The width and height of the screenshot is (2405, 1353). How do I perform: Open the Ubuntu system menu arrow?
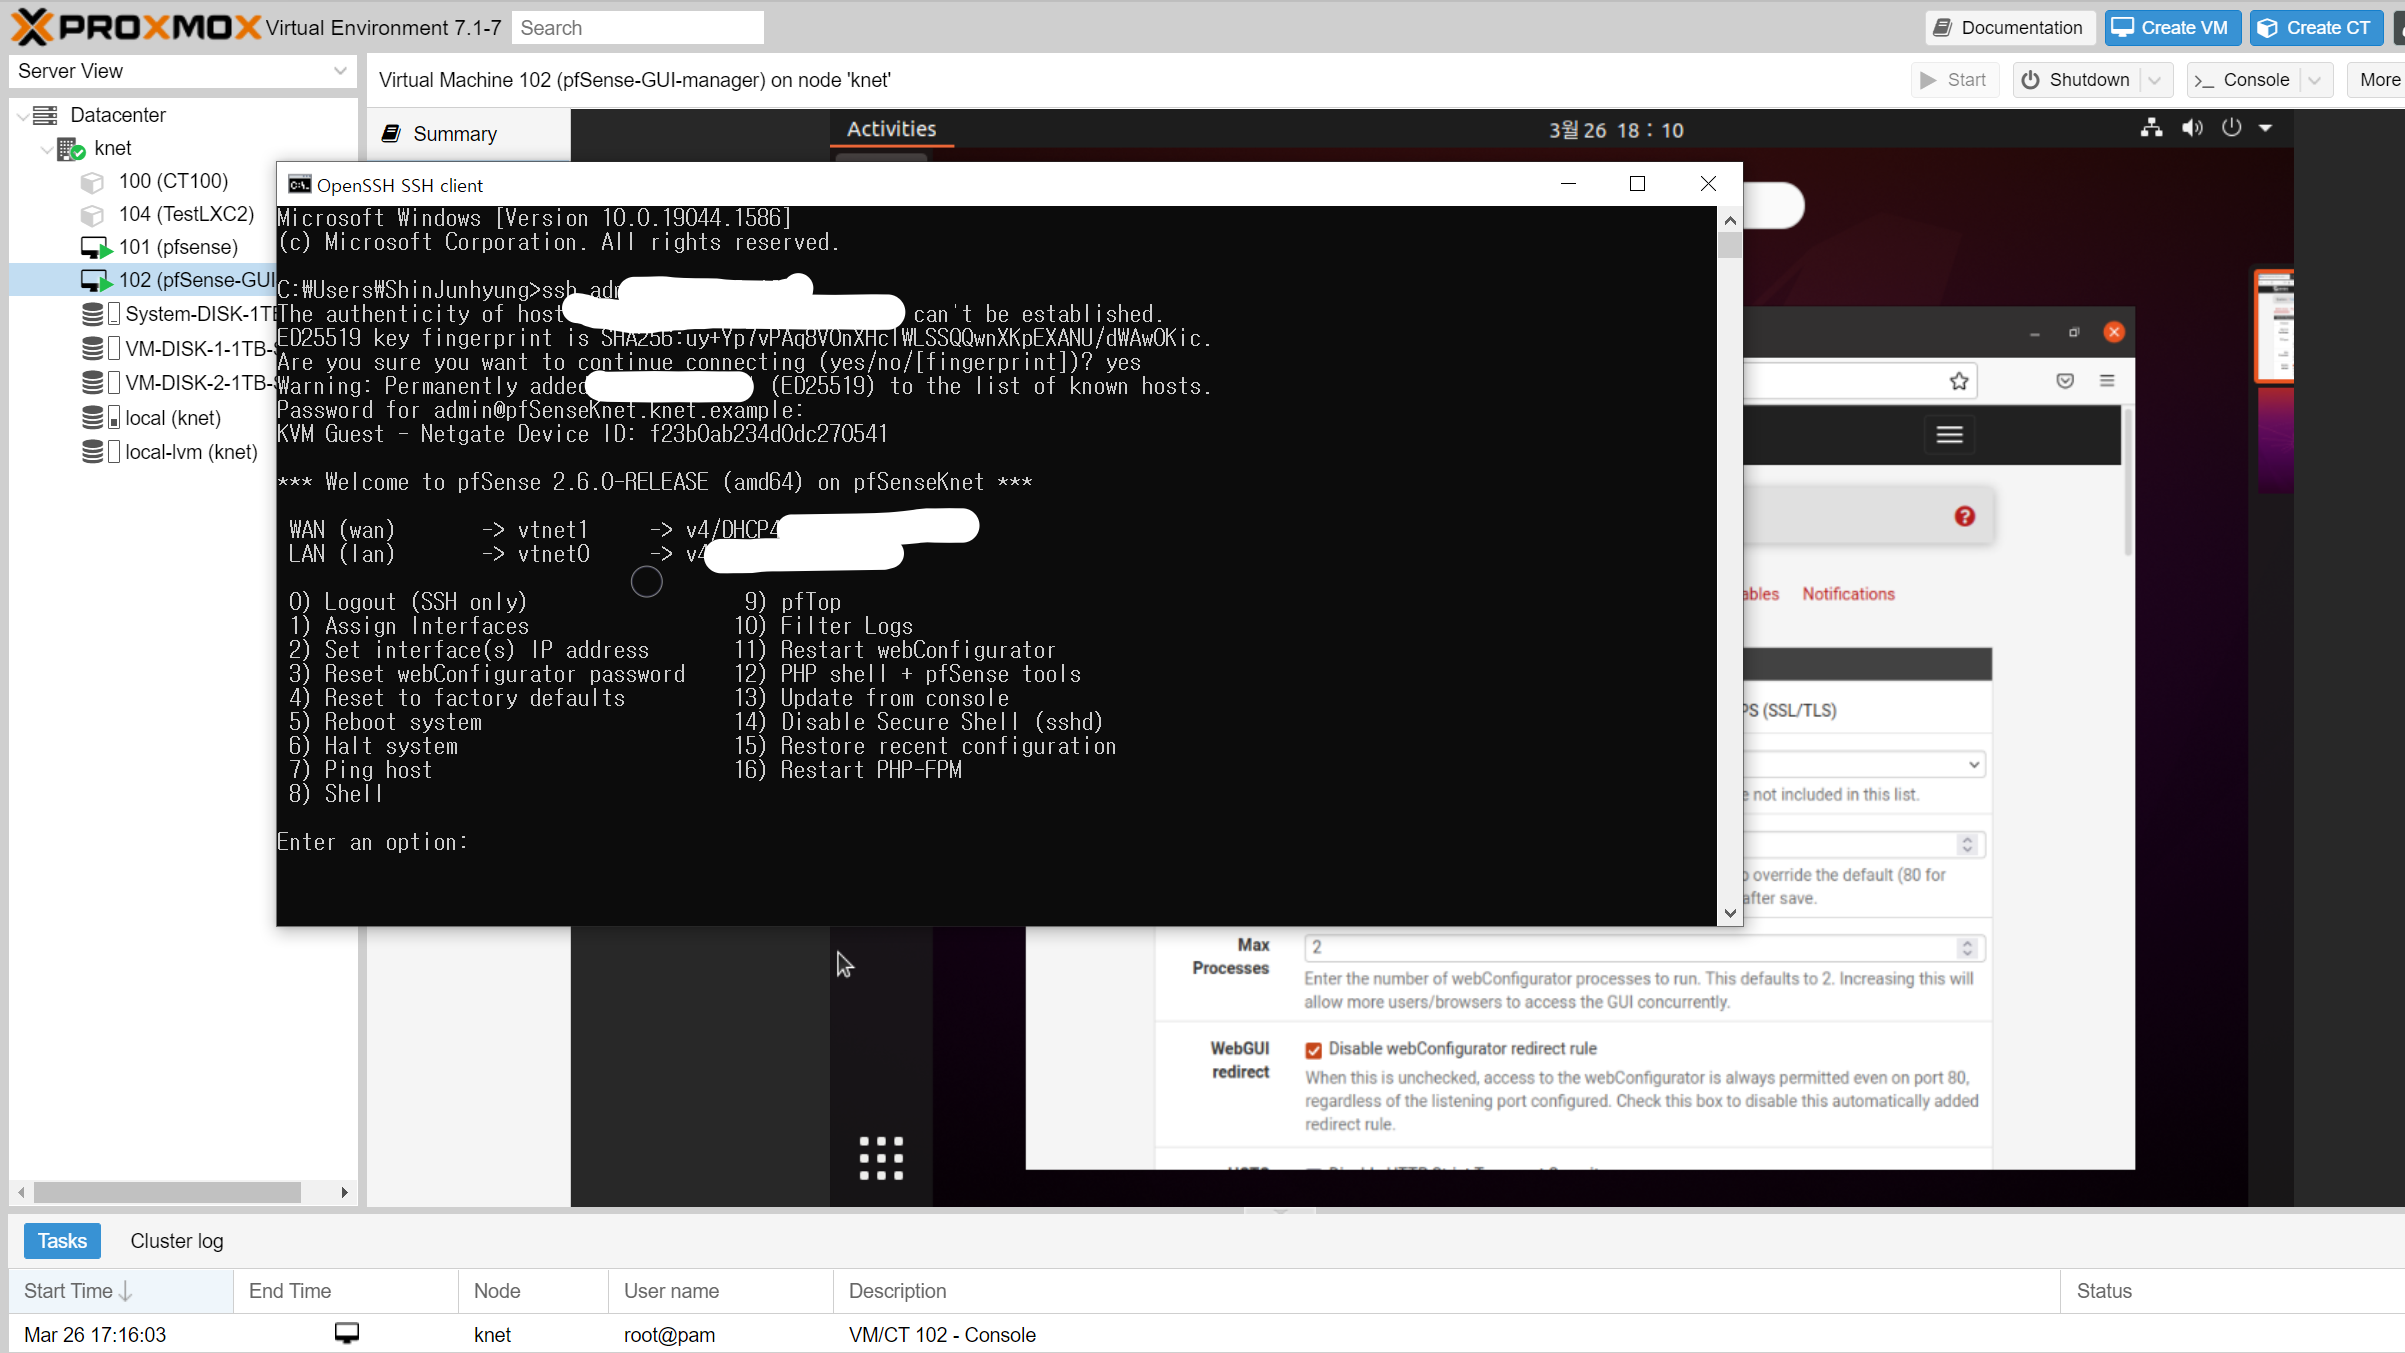click(x=2266, y=128)
